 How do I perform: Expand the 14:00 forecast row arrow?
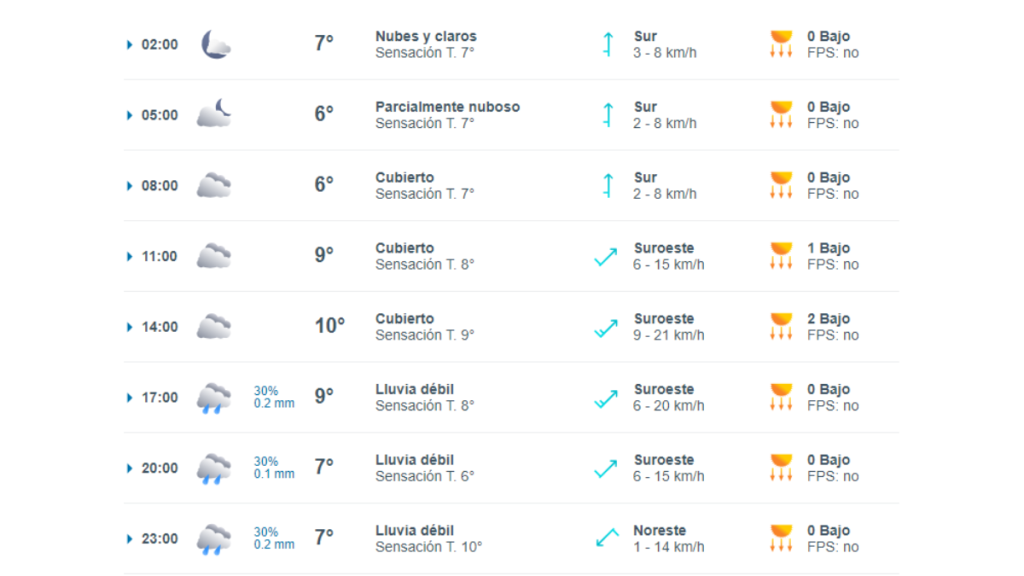129,327
